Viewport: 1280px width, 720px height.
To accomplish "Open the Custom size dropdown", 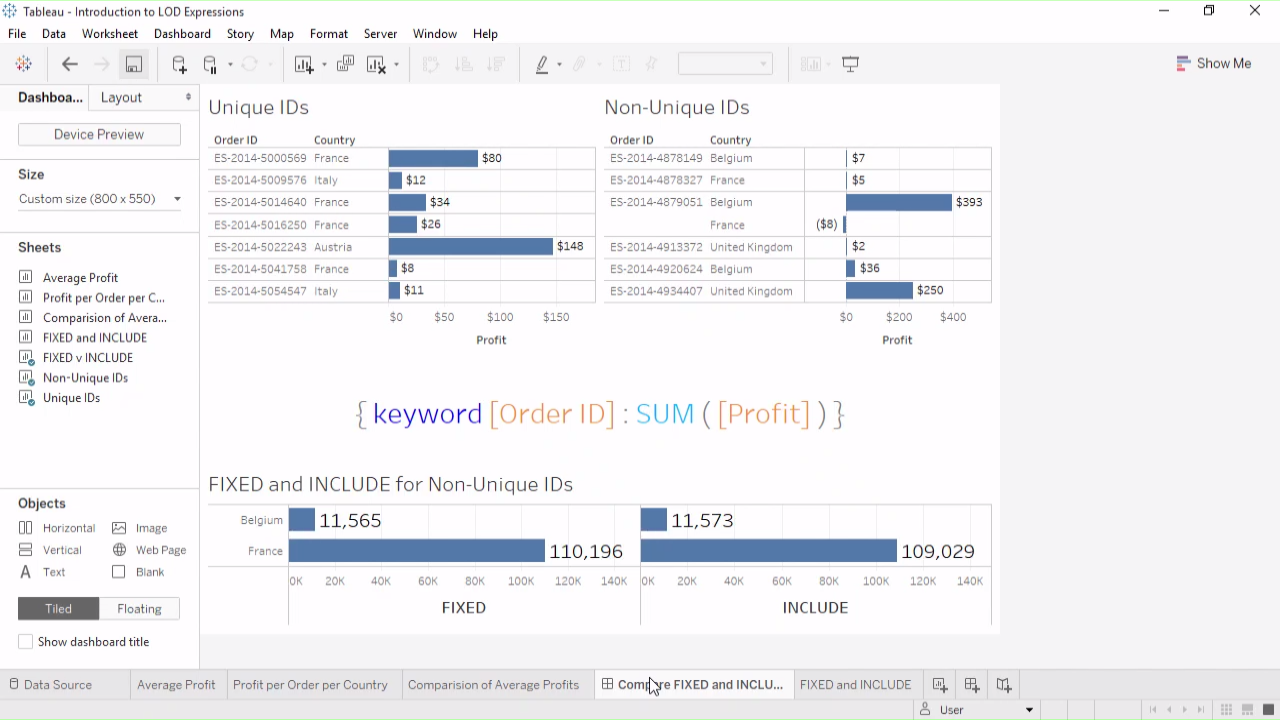I will (x=99, y=199).
